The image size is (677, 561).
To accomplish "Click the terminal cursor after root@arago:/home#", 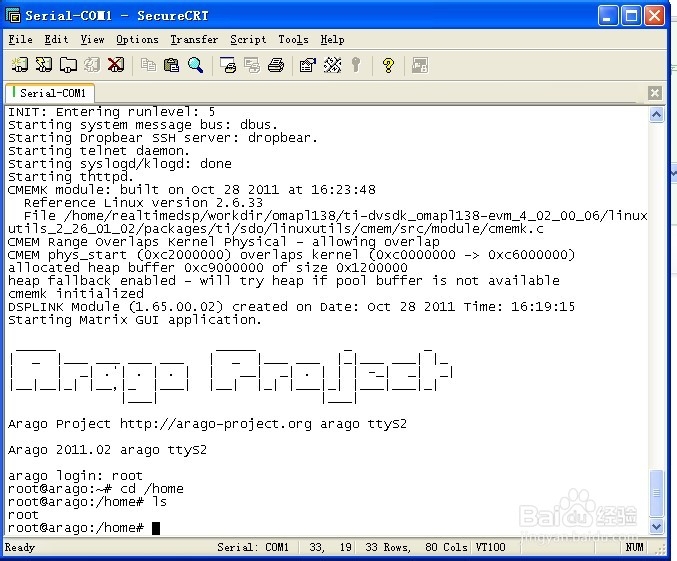I will [x=156, y=528].
